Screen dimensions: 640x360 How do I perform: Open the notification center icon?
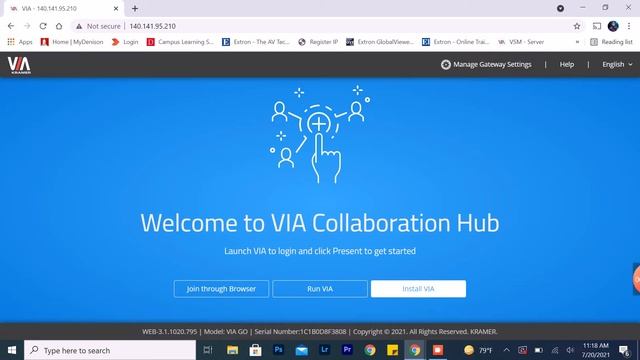pyautogui.click(x=624, y=350)
